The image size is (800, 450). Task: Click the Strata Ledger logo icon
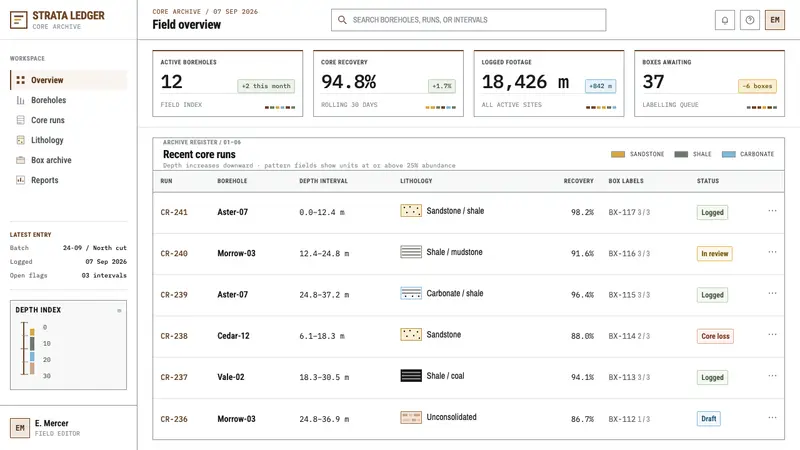click(x=19, y=20)
